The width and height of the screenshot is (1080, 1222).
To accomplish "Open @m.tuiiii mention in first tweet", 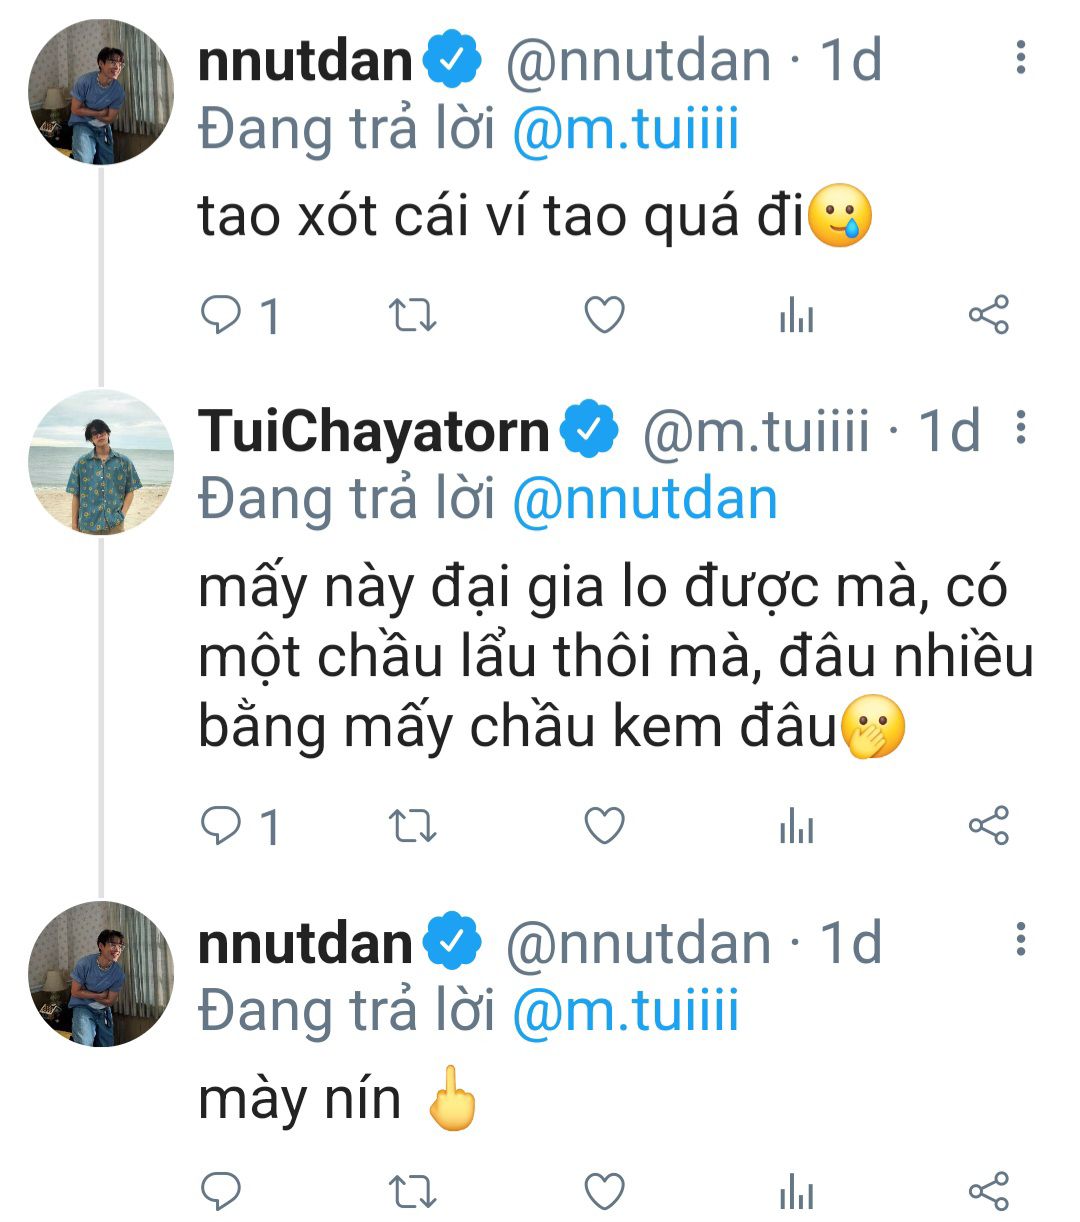I will [x=625, y=130].
